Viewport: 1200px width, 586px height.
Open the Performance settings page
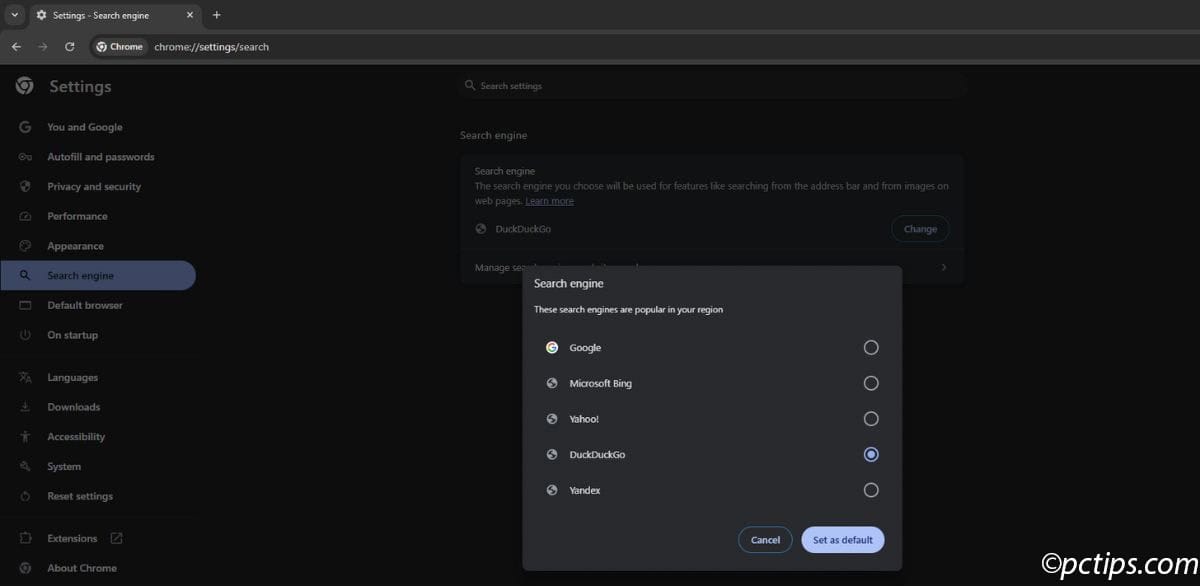[98, 216]
